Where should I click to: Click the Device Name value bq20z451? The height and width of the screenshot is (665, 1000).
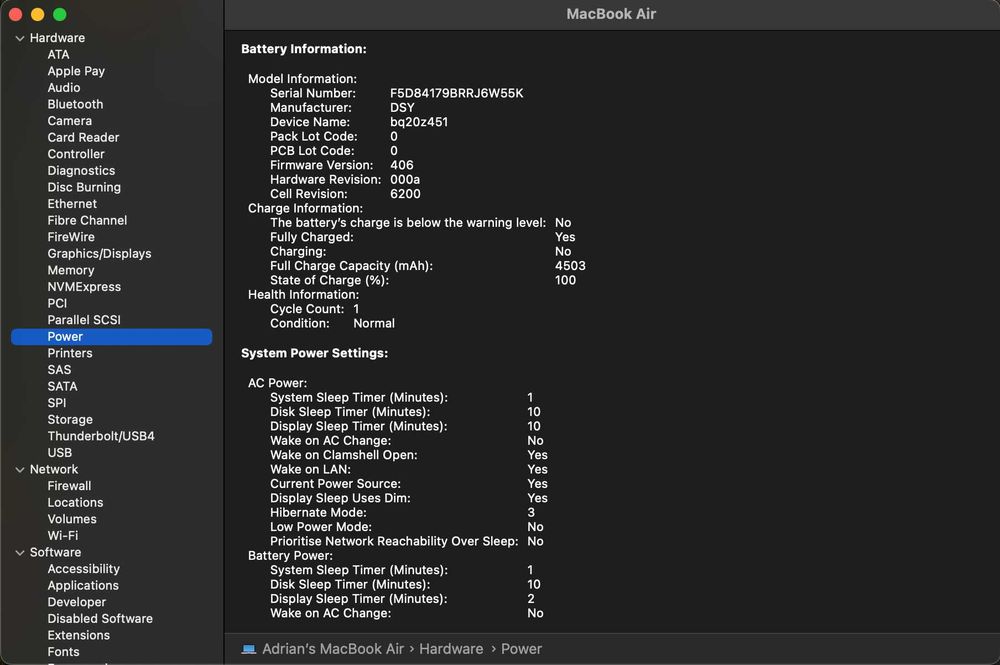pos(419,122)
